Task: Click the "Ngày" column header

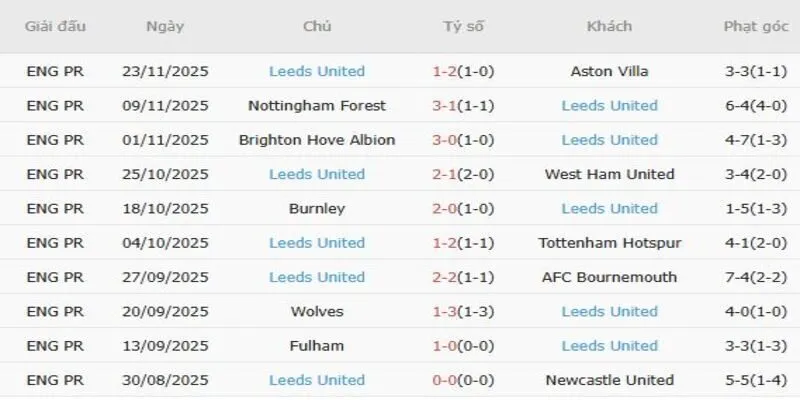Action: [x=164, y=27]
